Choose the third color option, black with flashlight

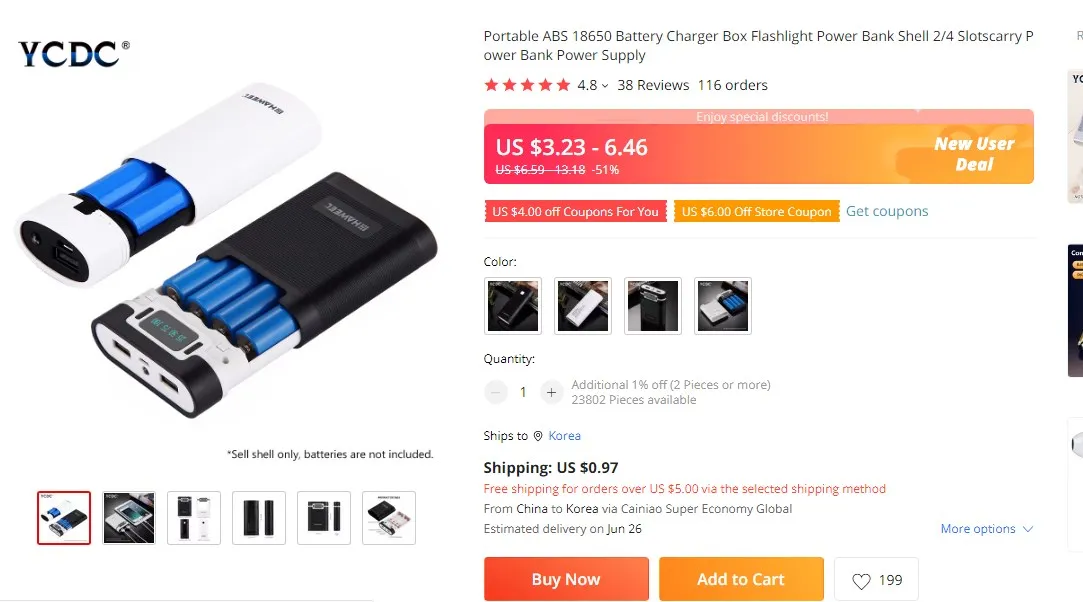[653, 306]
